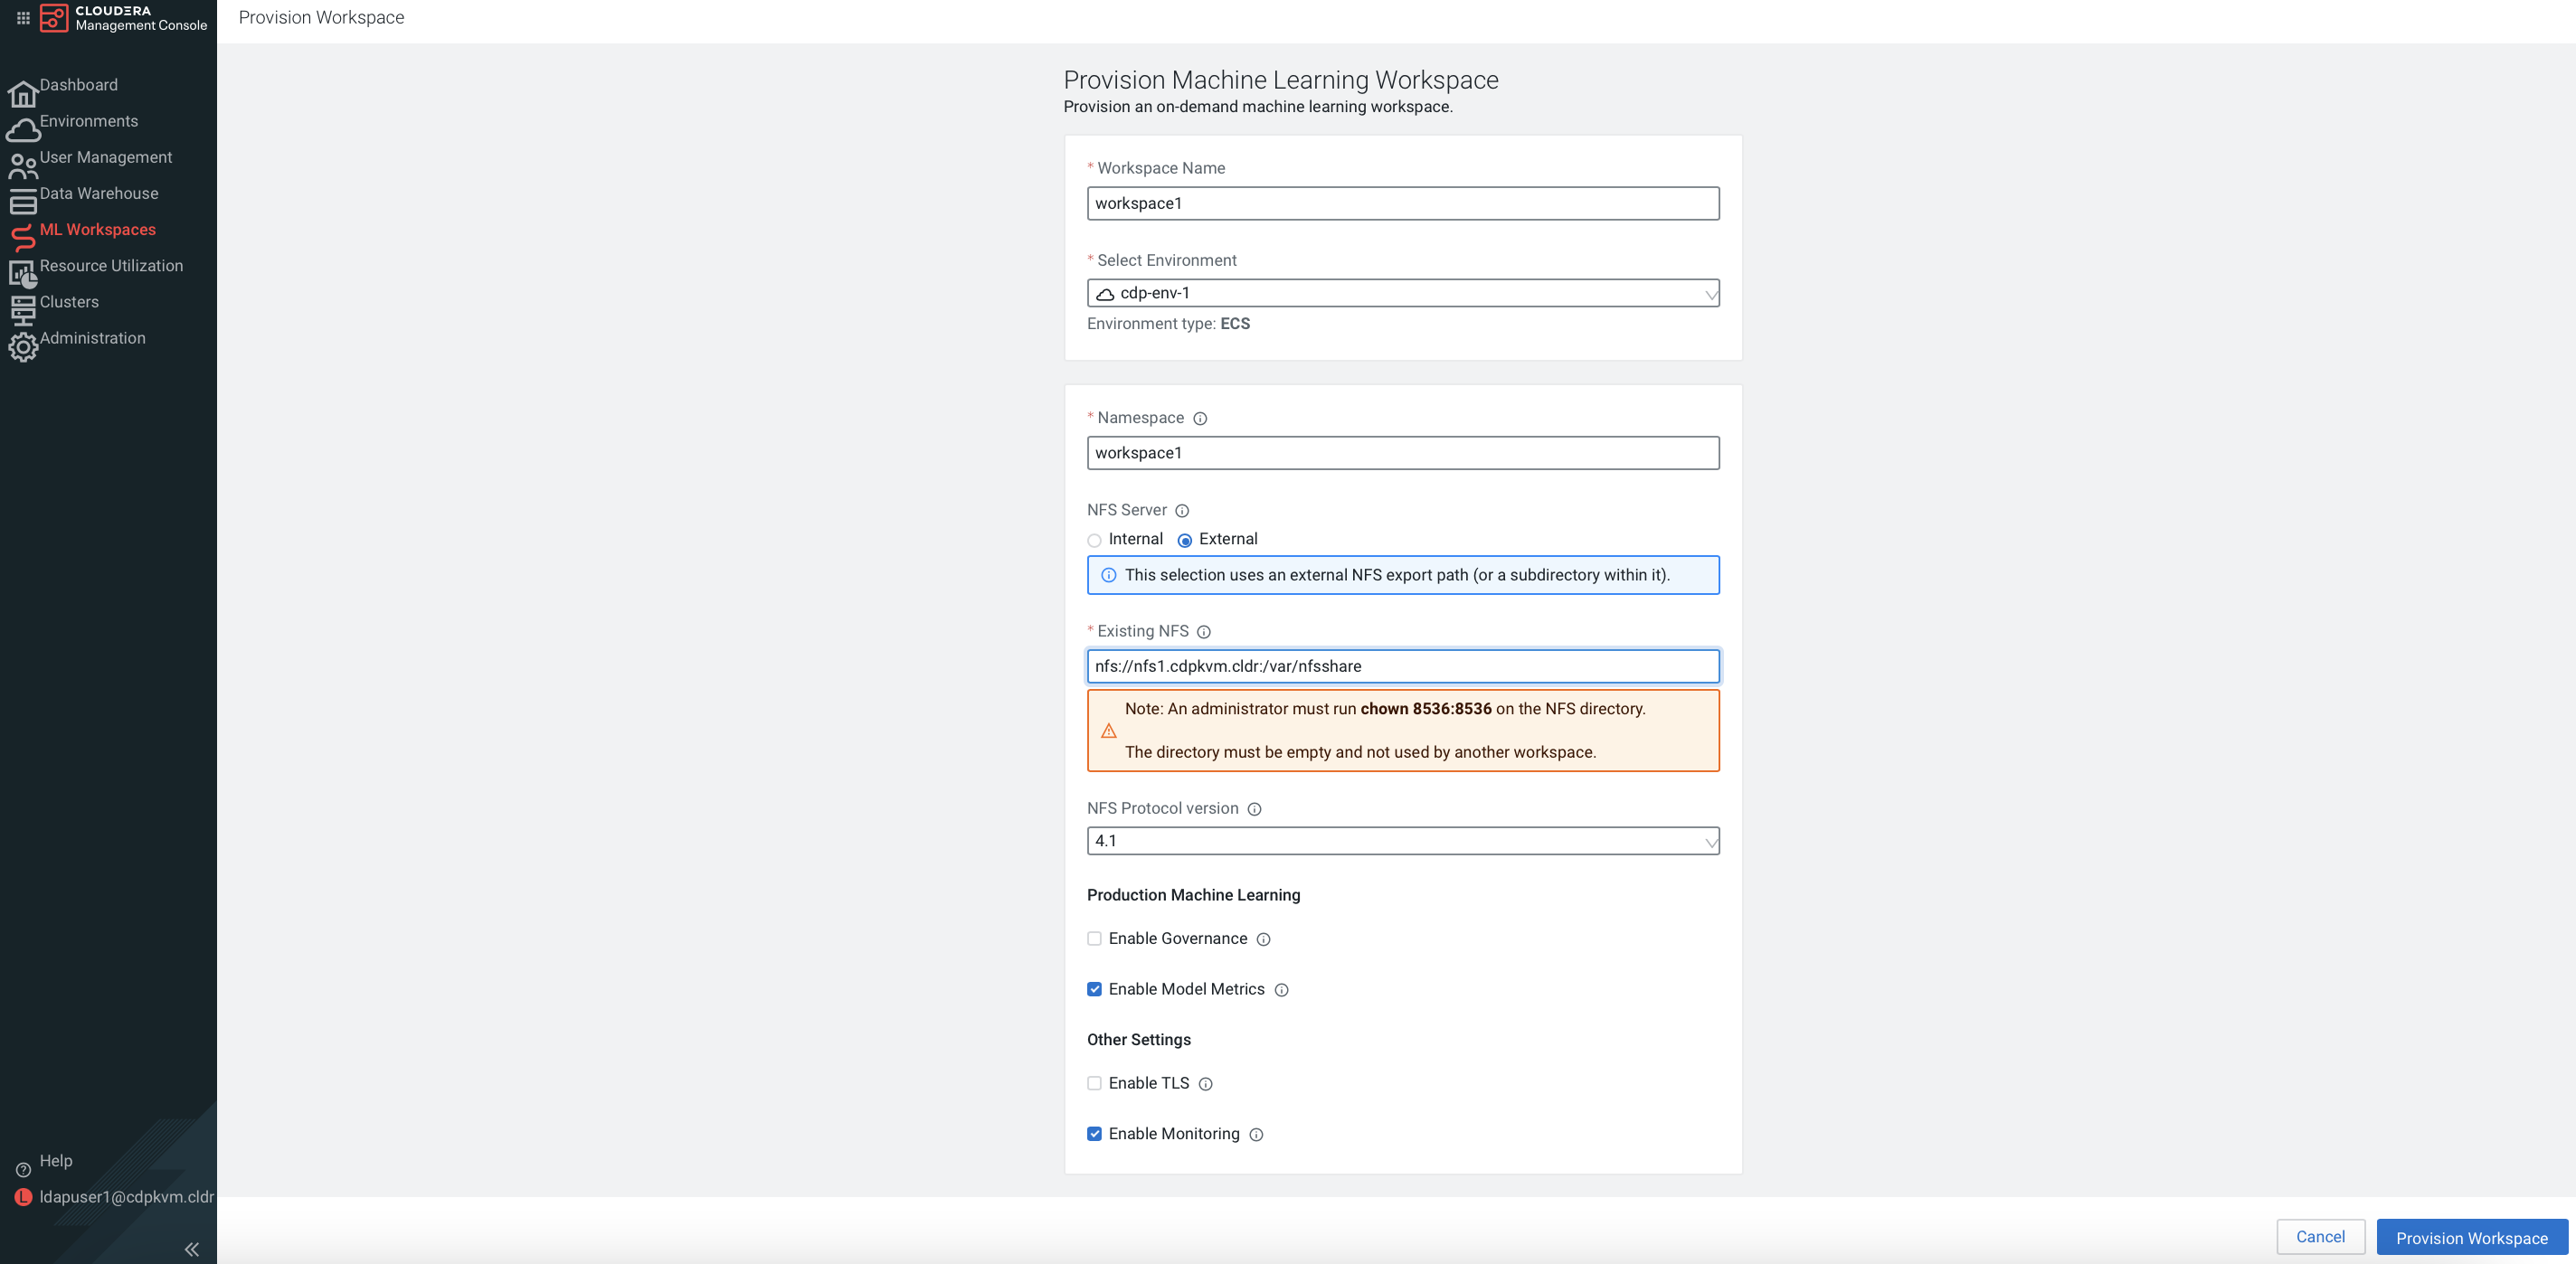Click the Namespace info icon
This screenshot has height=1264, width=2576.
[x=1200, y=419]
